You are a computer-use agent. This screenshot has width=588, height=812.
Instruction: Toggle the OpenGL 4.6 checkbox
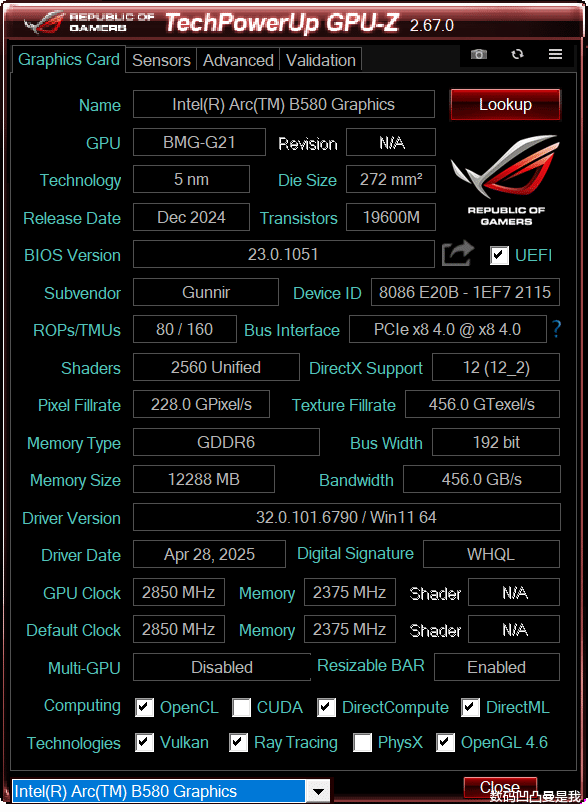point(445,743)
